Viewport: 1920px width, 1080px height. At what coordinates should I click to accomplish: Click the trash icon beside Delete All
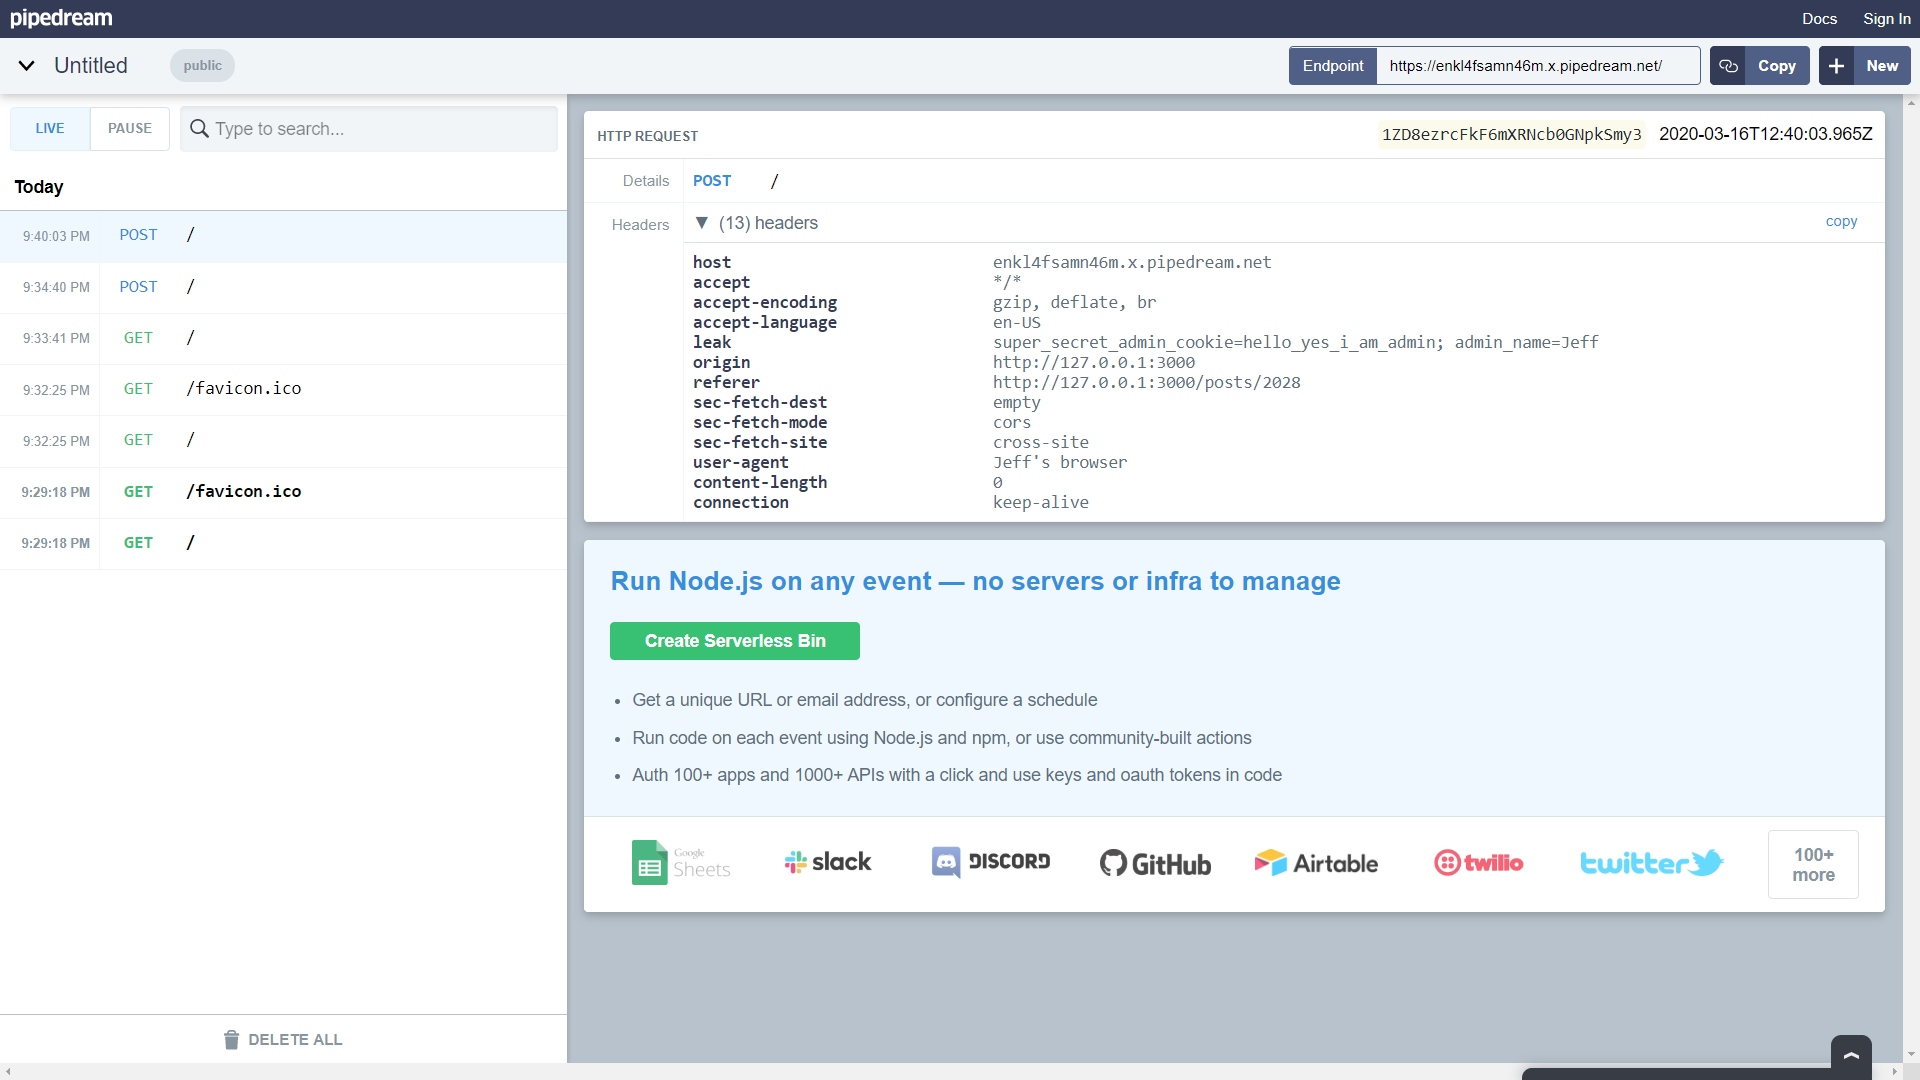(231, 1040)
